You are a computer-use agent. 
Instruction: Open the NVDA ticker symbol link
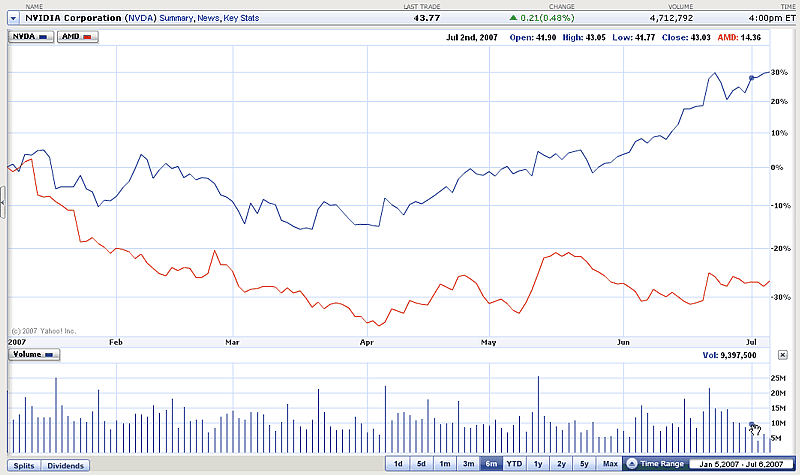click(x=140, y=18)
